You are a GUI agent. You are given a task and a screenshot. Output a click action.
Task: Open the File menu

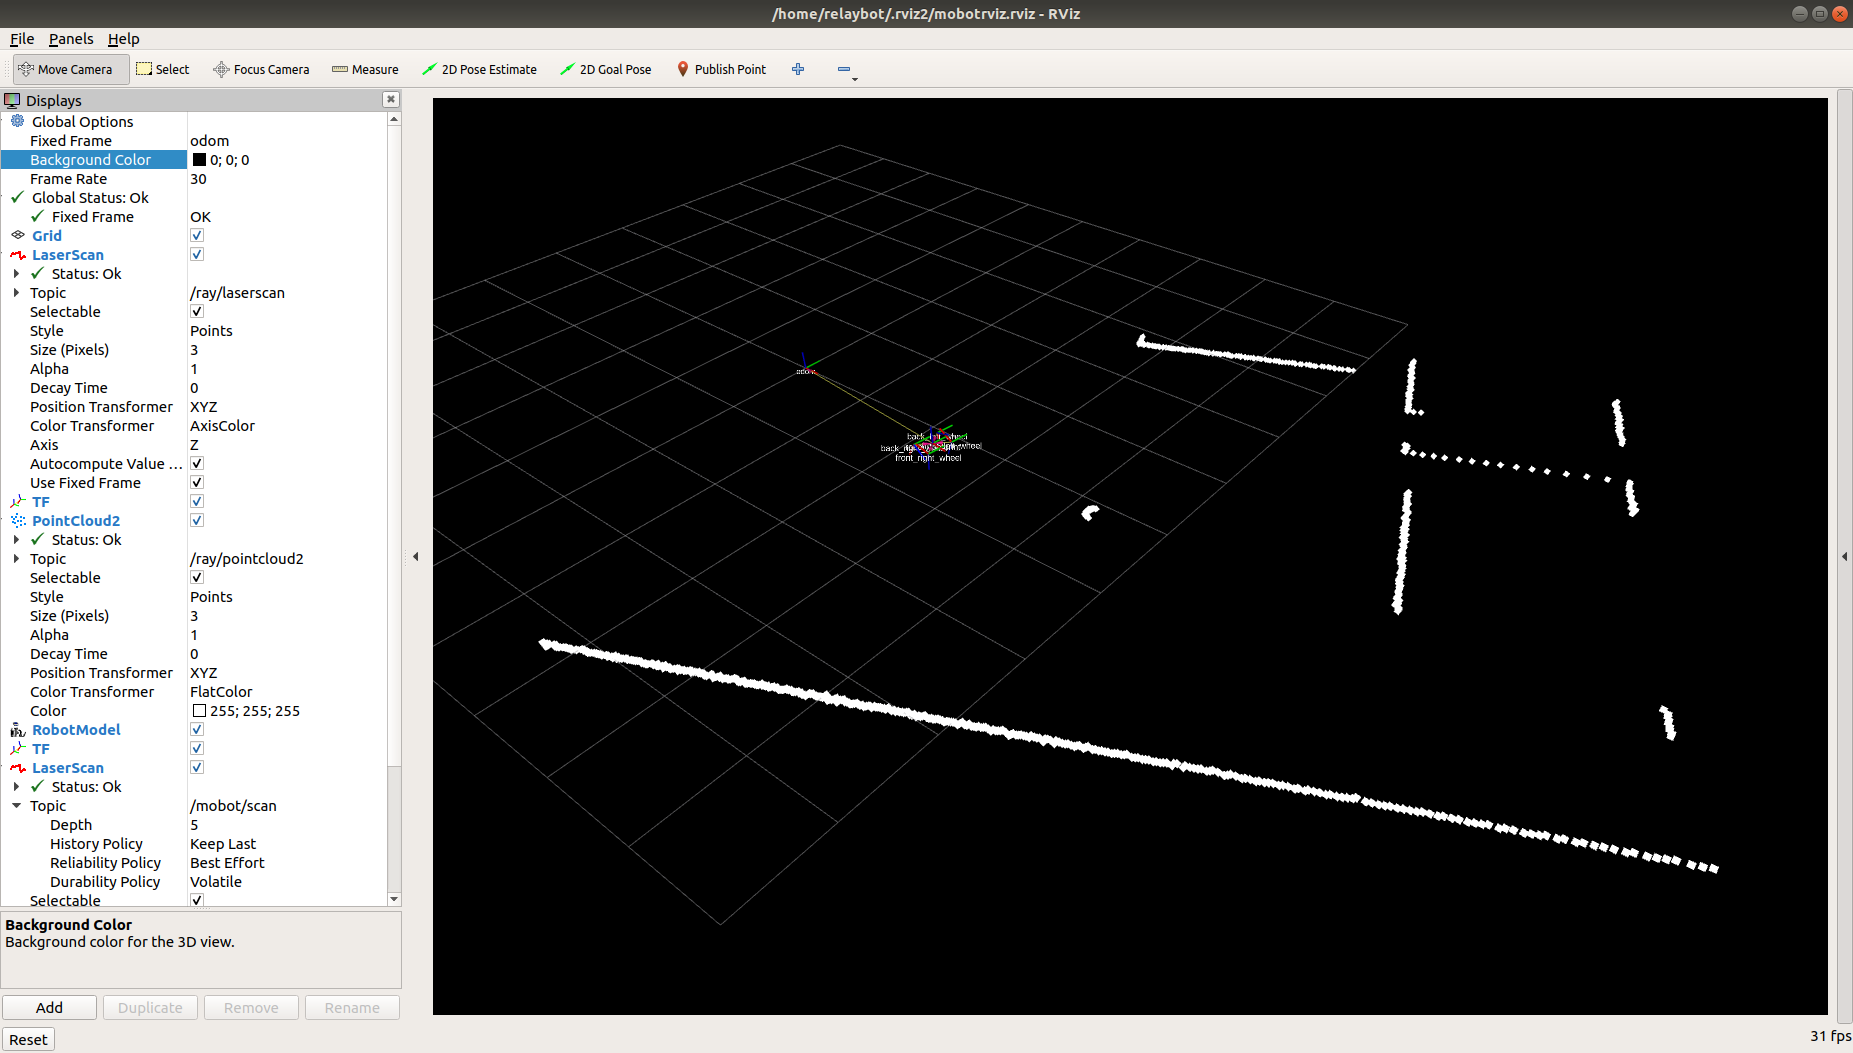22,38
